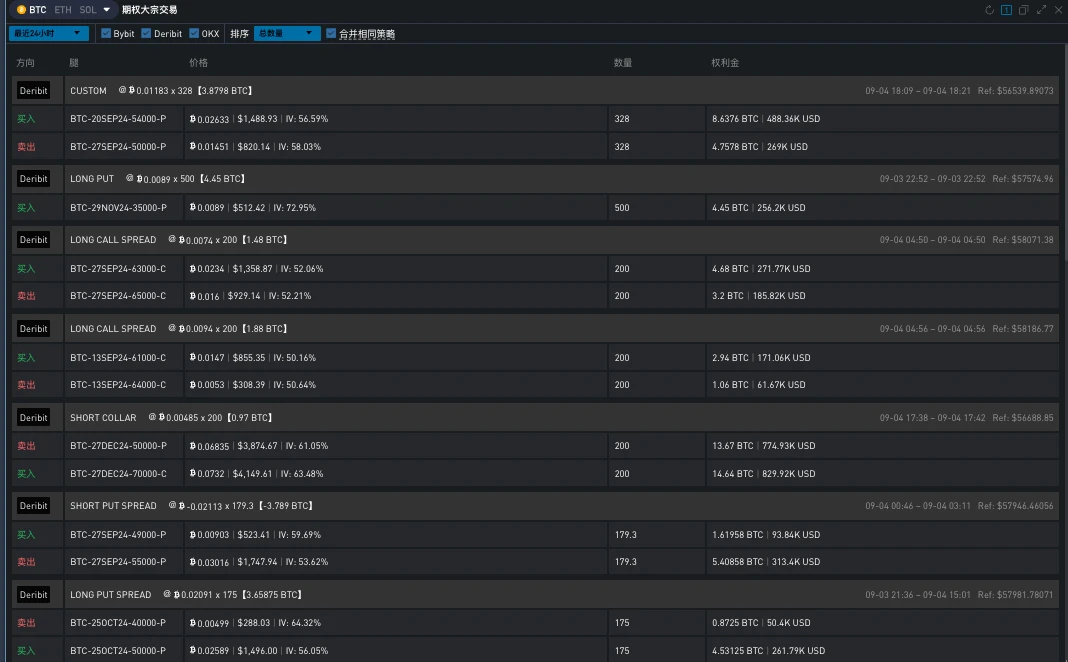Click Deribit badge on CUSTOM strategy row
The height and width of the screenshot is (662, 1068).
33,91
